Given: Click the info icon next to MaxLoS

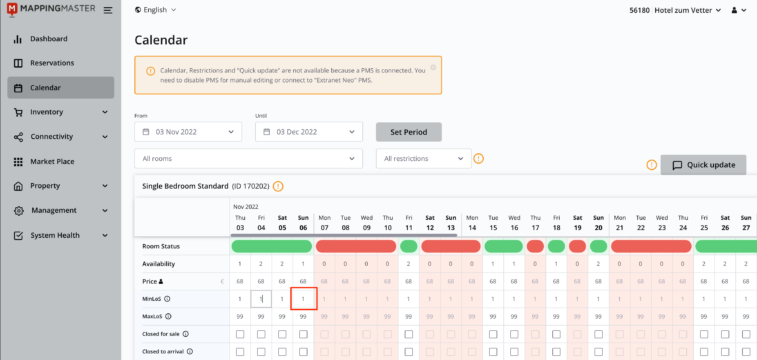Looking at the screenshot, I should click(x=168, y=317).
